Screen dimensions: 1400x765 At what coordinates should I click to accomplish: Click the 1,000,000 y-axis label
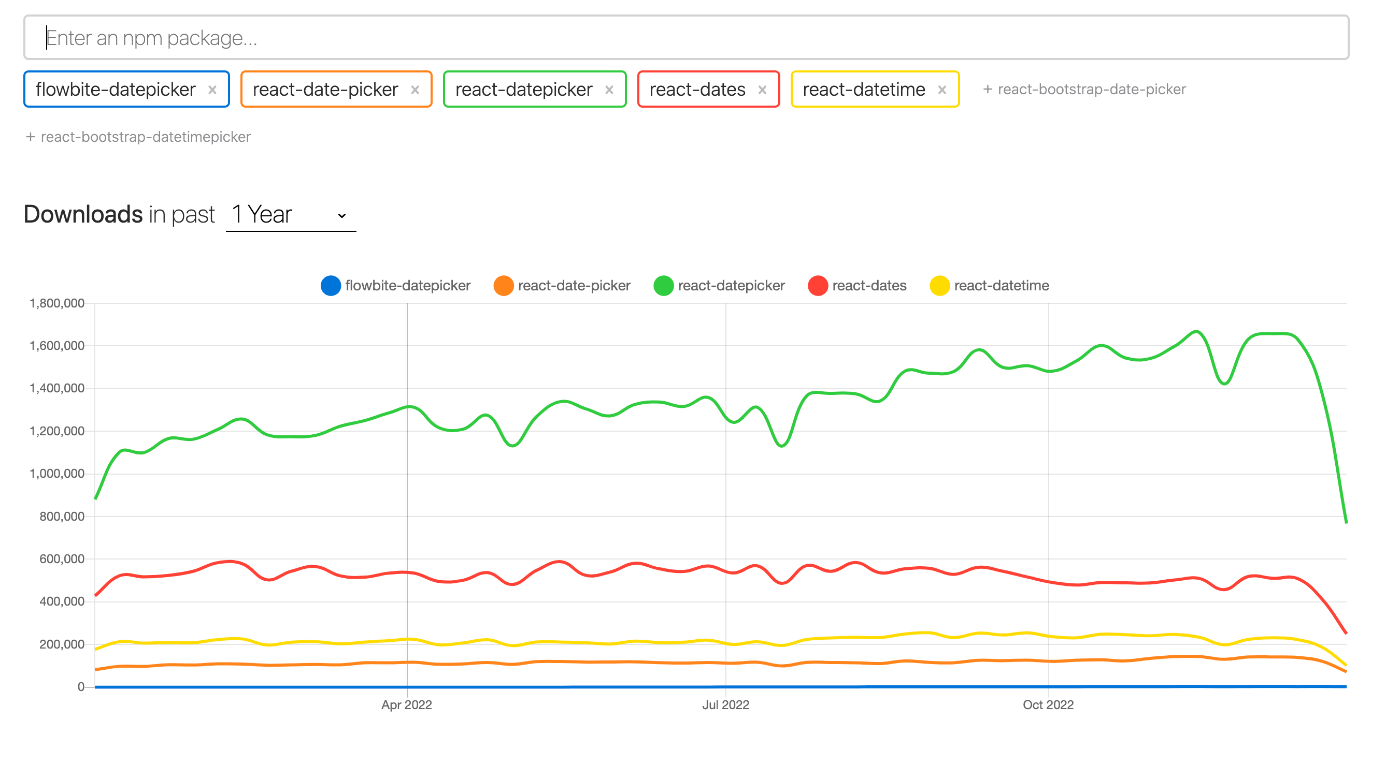57,474
